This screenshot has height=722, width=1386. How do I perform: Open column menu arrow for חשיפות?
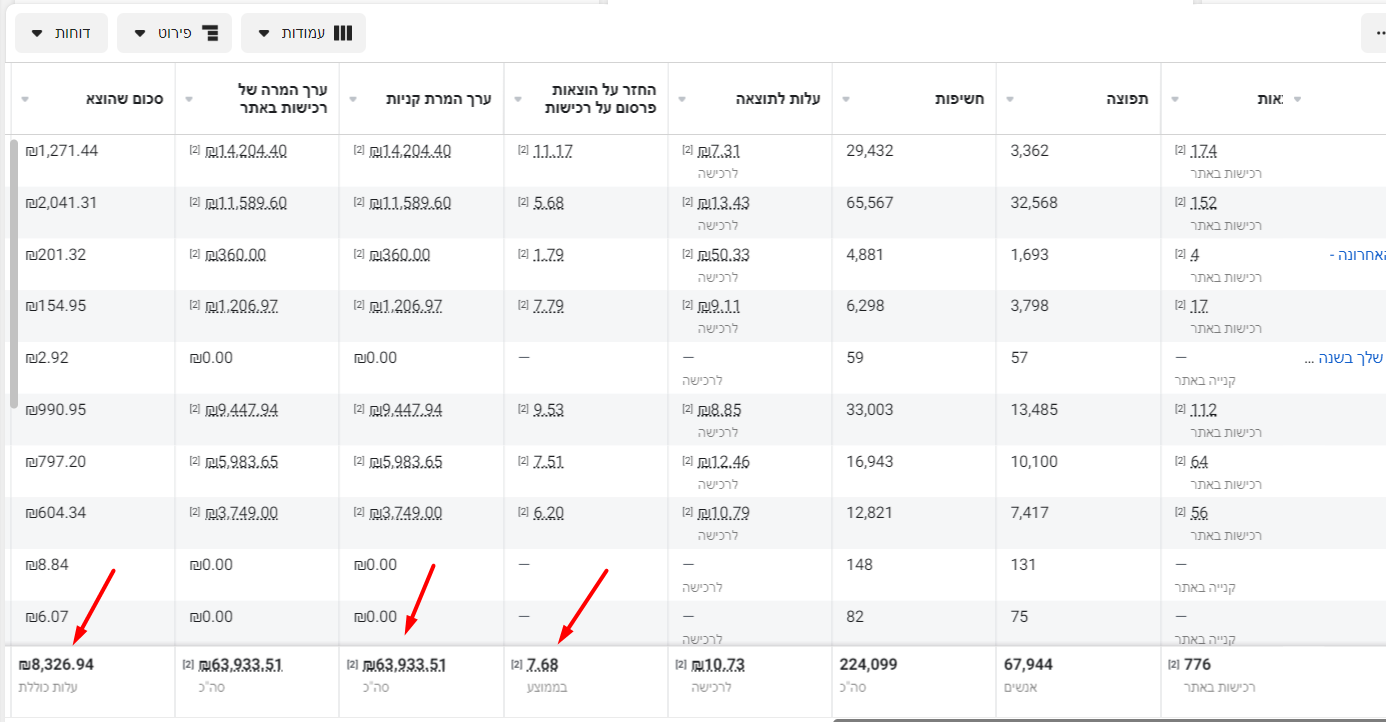(x=846, y=99)
